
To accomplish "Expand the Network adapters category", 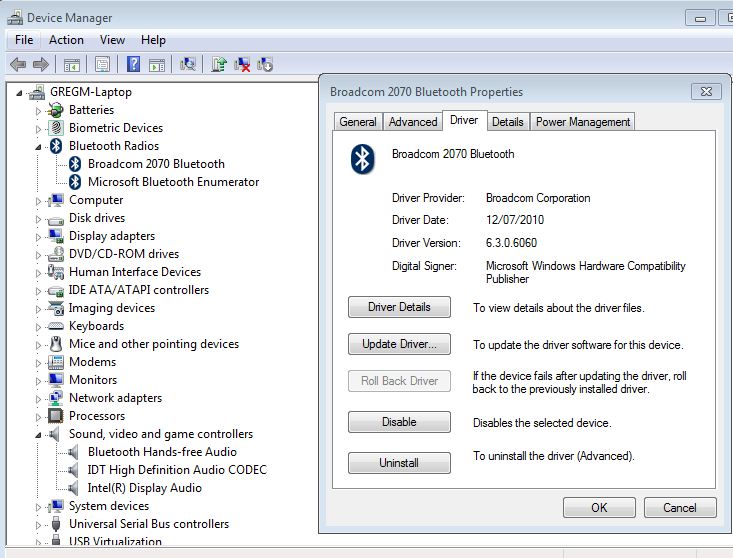I will [39, 398].
